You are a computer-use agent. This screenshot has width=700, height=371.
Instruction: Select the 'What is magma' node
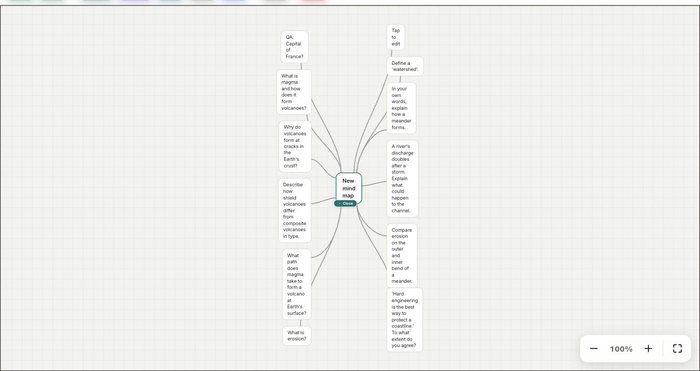294,92
